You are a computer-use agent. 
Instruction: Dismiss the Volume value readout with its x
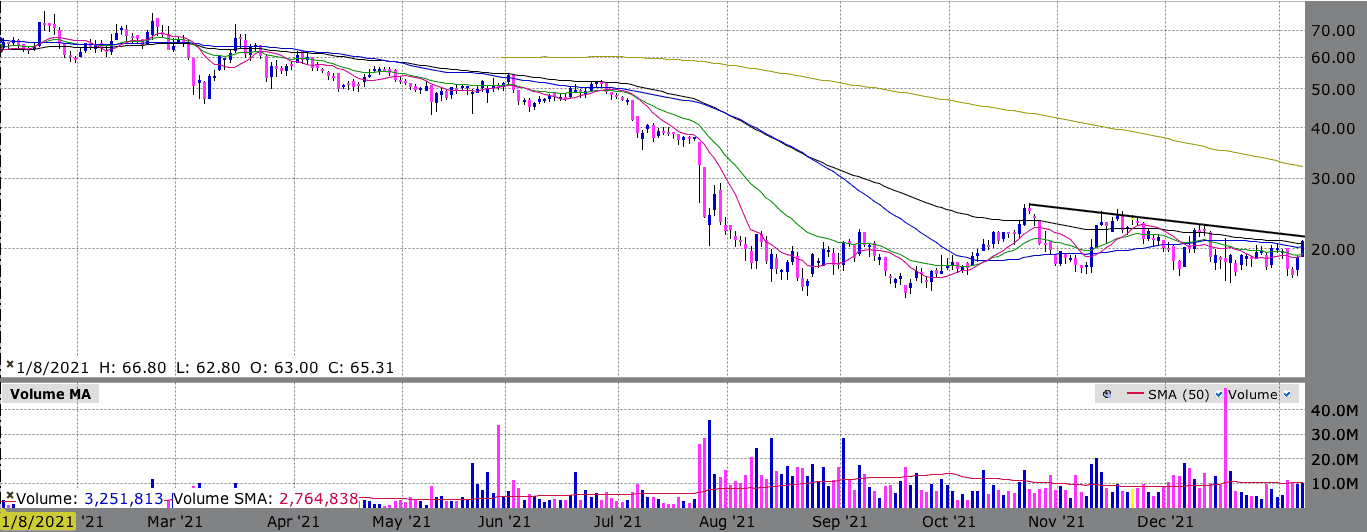(10, 496)
